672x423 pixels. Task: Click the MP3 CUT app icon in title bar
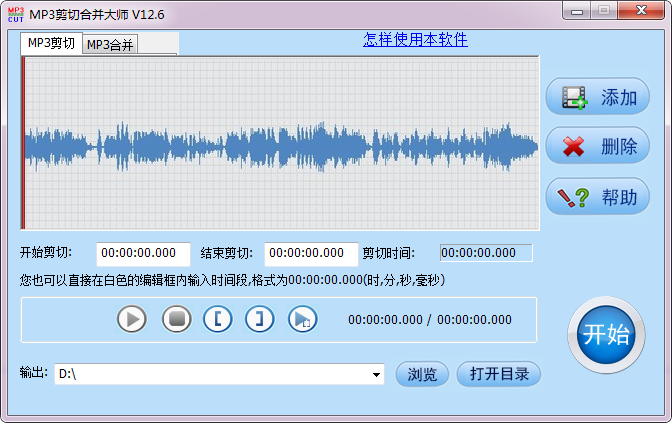(16, 15)
